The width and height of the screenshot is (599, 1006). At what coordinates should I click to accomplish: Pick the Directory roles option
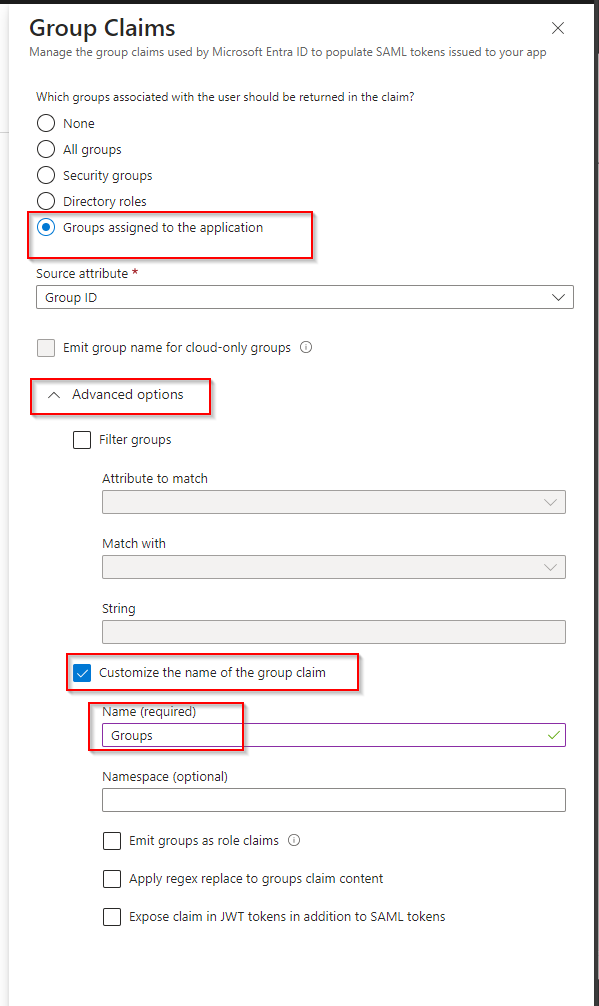46,201
